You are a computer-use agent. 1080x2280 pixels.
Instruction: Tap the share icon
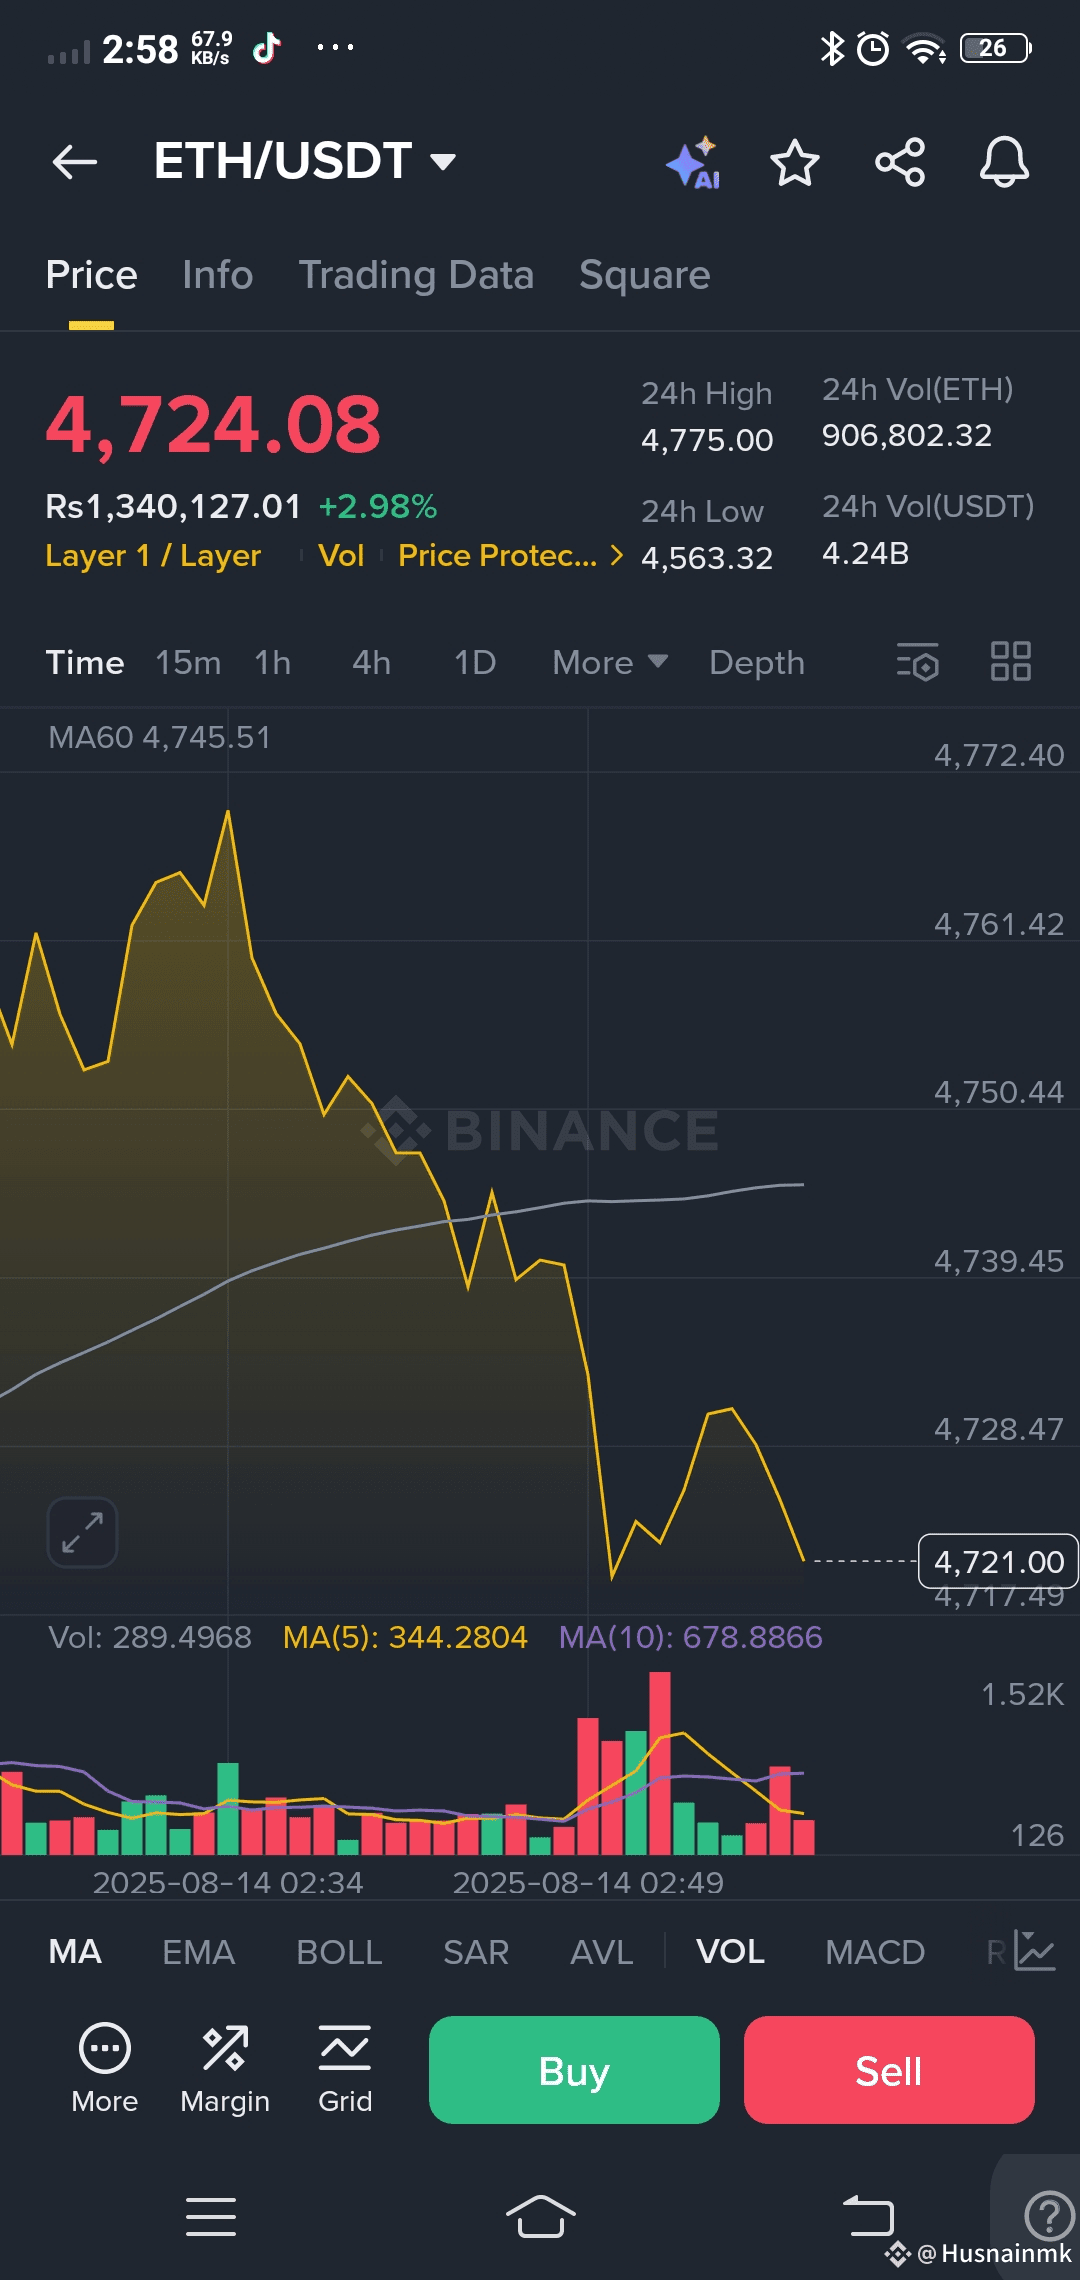click(900, 162)
